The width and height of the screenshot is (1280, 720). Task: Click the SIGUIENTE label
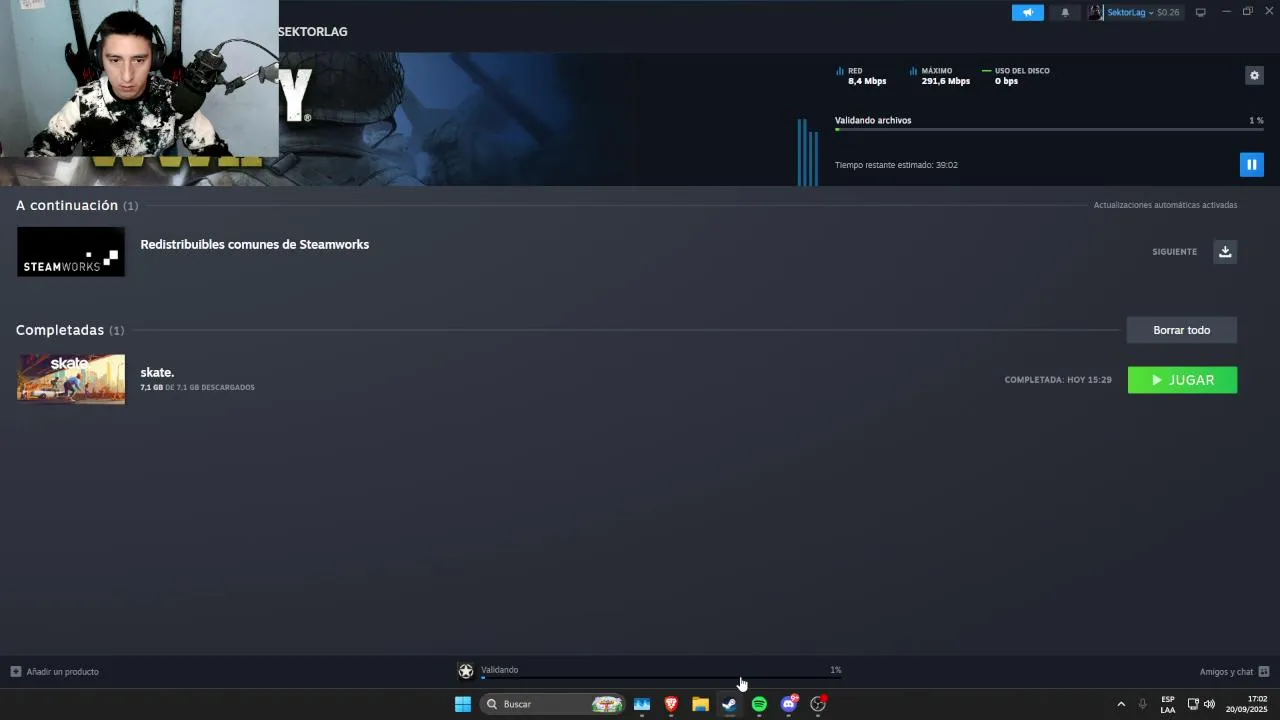pyautogui.click(x=1174, y=252)
